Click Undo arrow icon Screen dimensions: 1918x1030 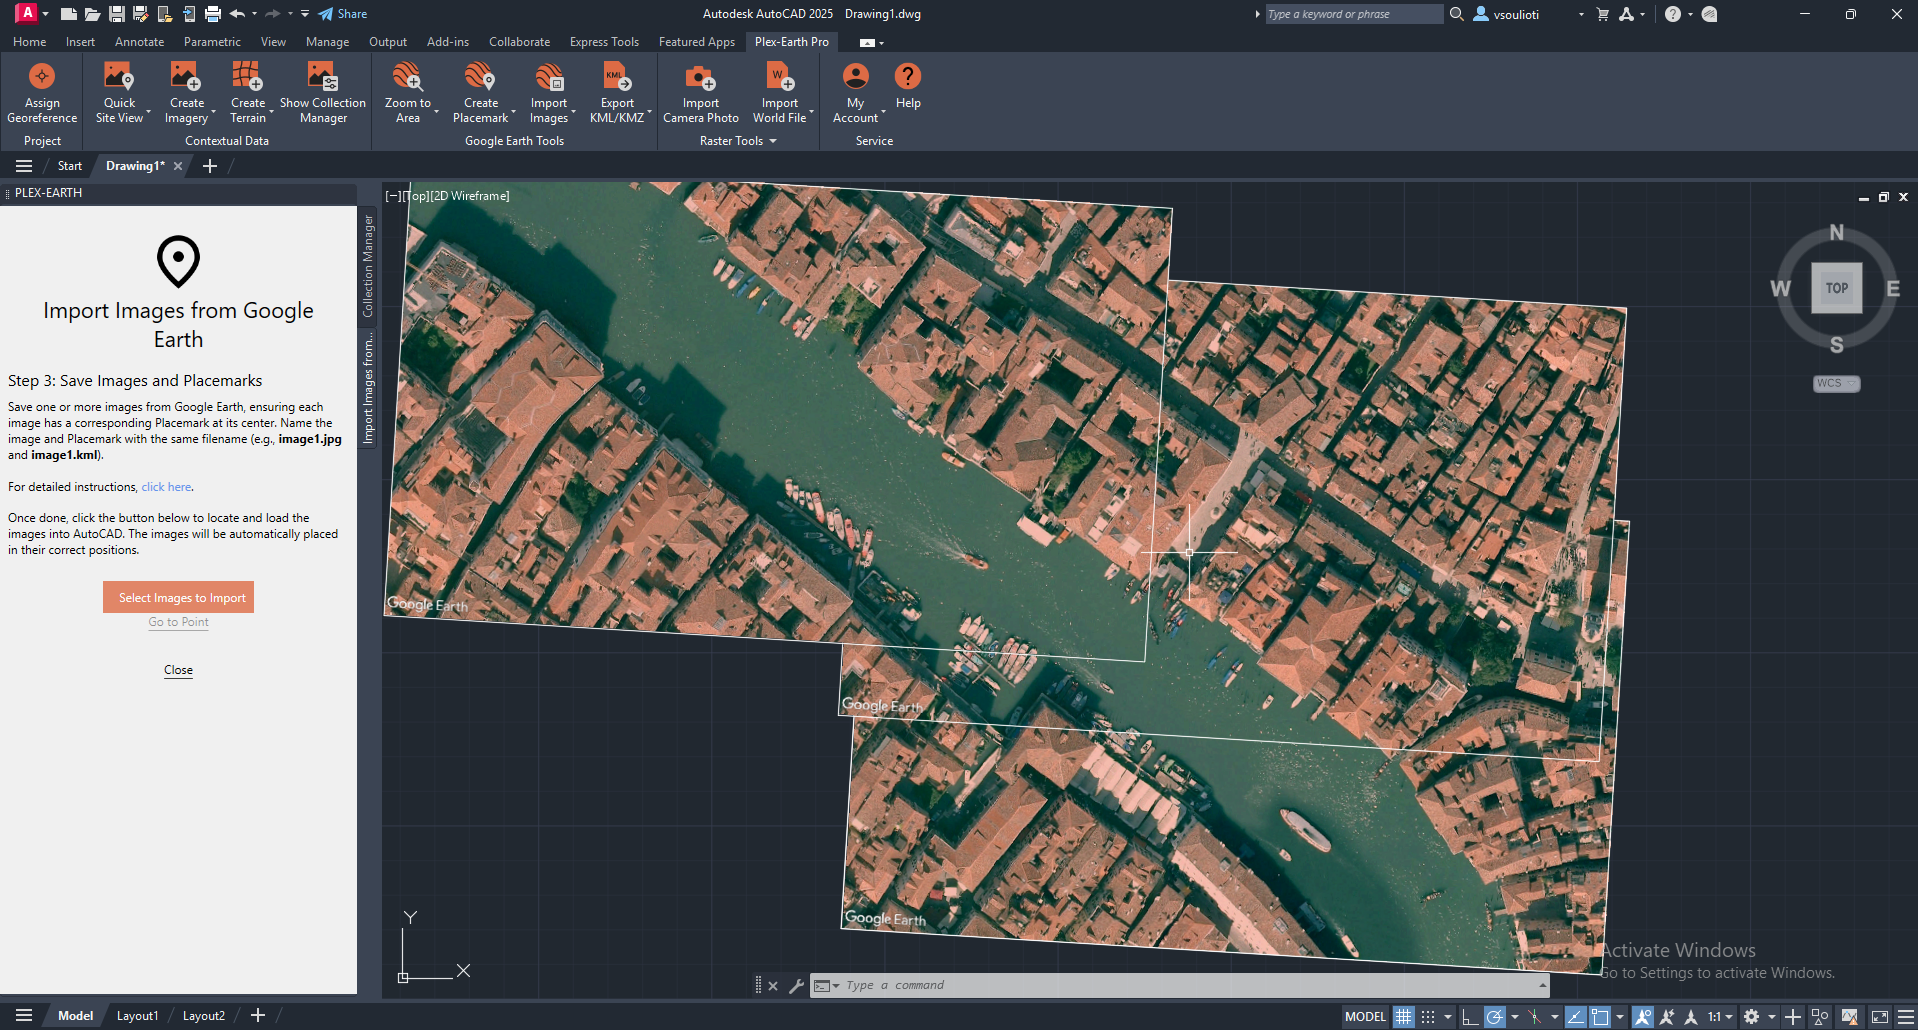click(x=237, y=14)
